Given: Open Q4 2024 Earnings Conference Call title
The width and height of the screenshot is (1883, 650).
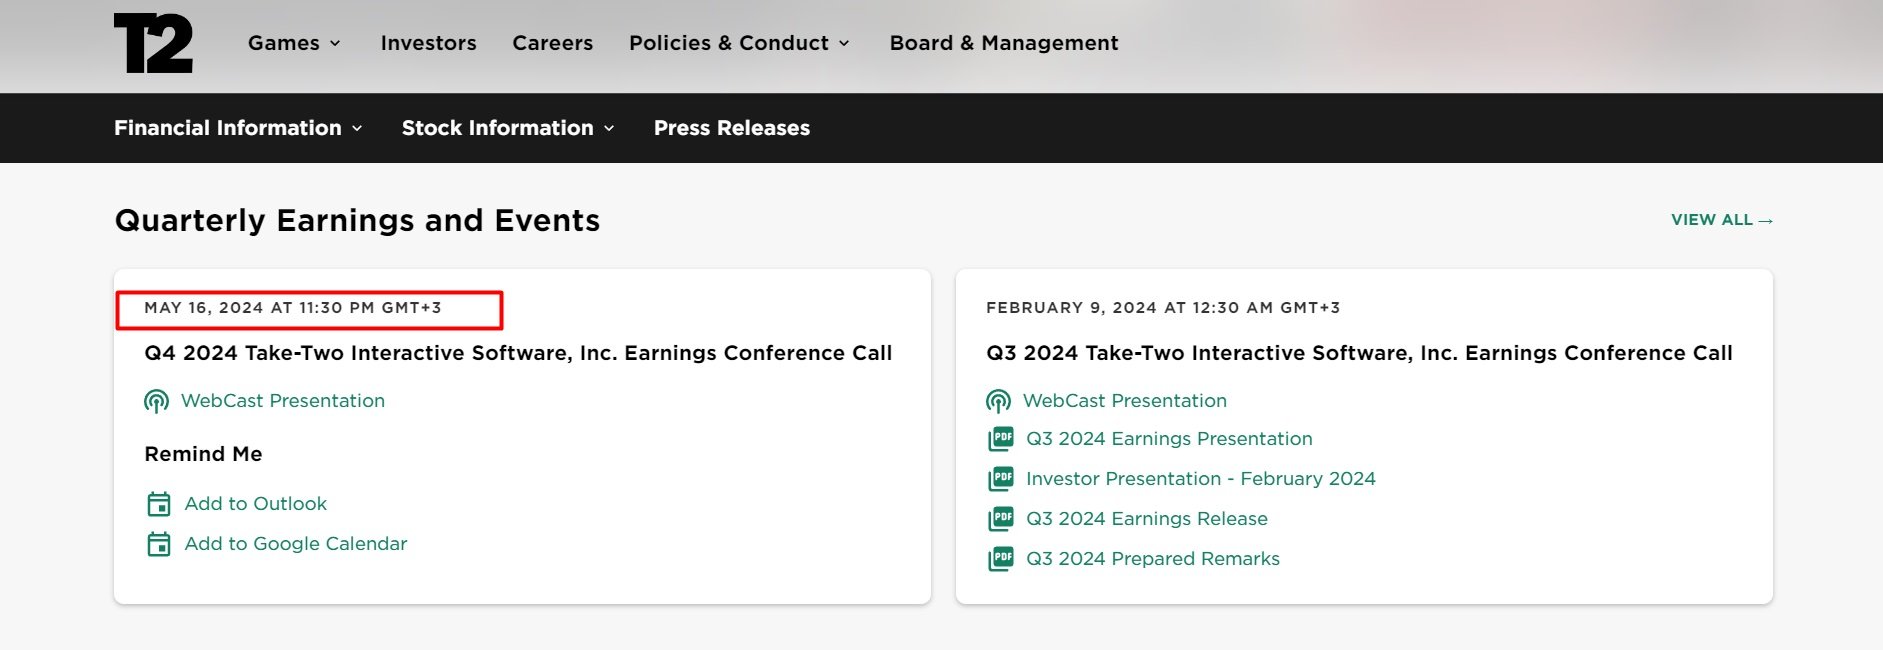Looking at the screenshot, I should tap(518, 353).
